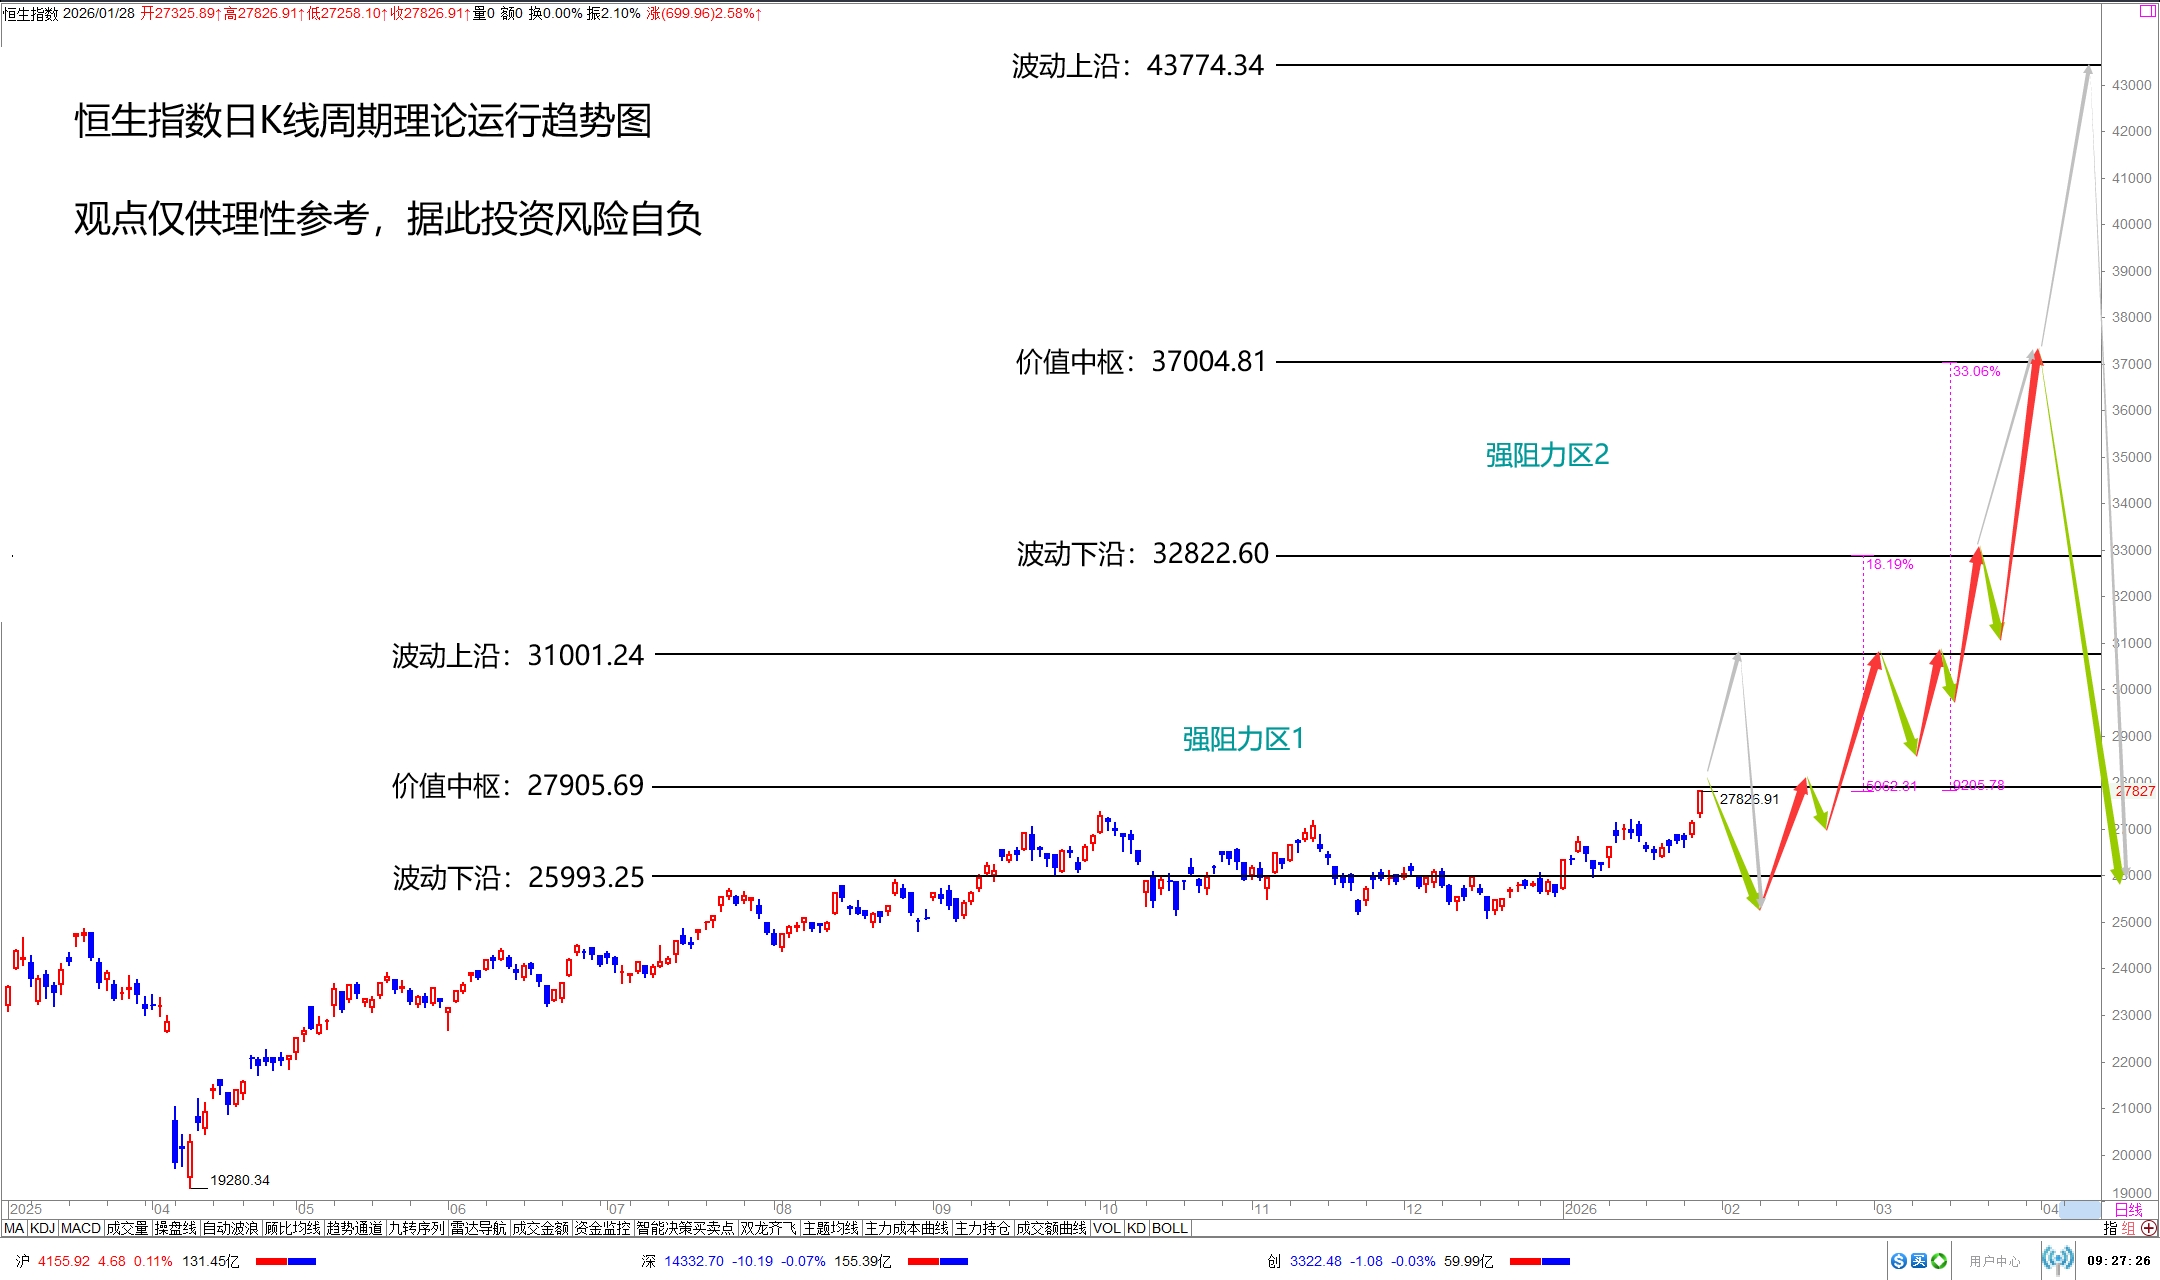
Task: Click the light blue time-axis scroll handle
Action: tap(2080, 1209)
